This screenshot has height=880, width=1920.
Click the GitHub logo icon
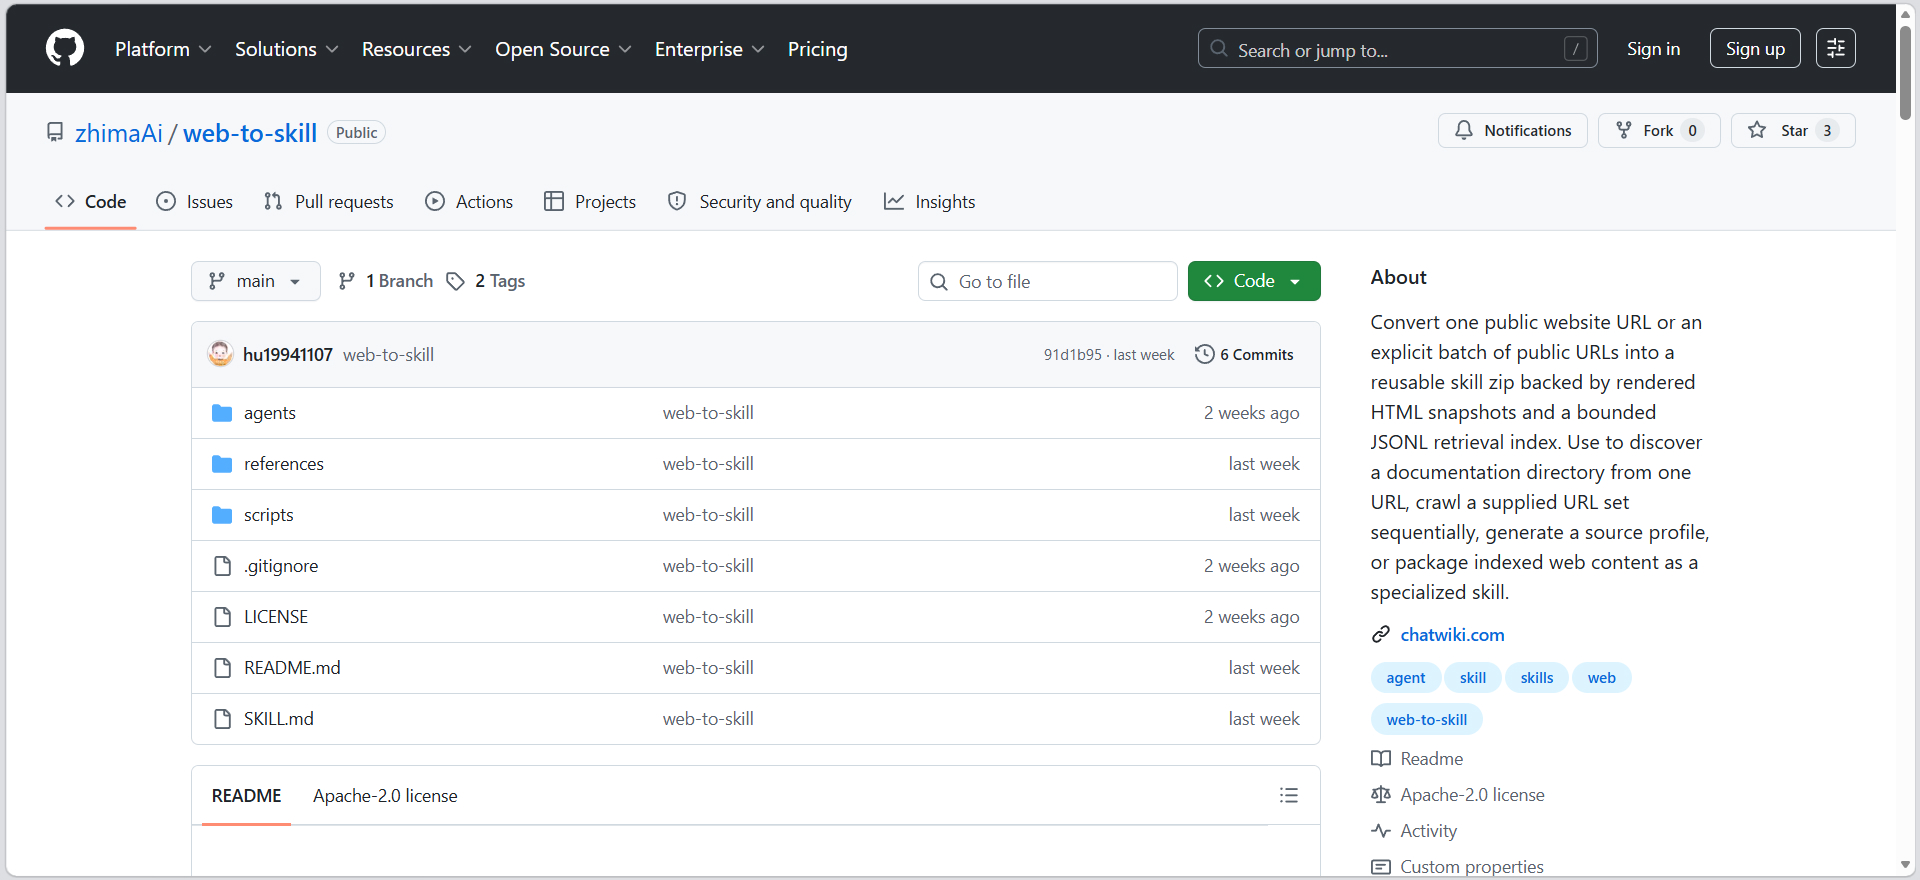65,48
